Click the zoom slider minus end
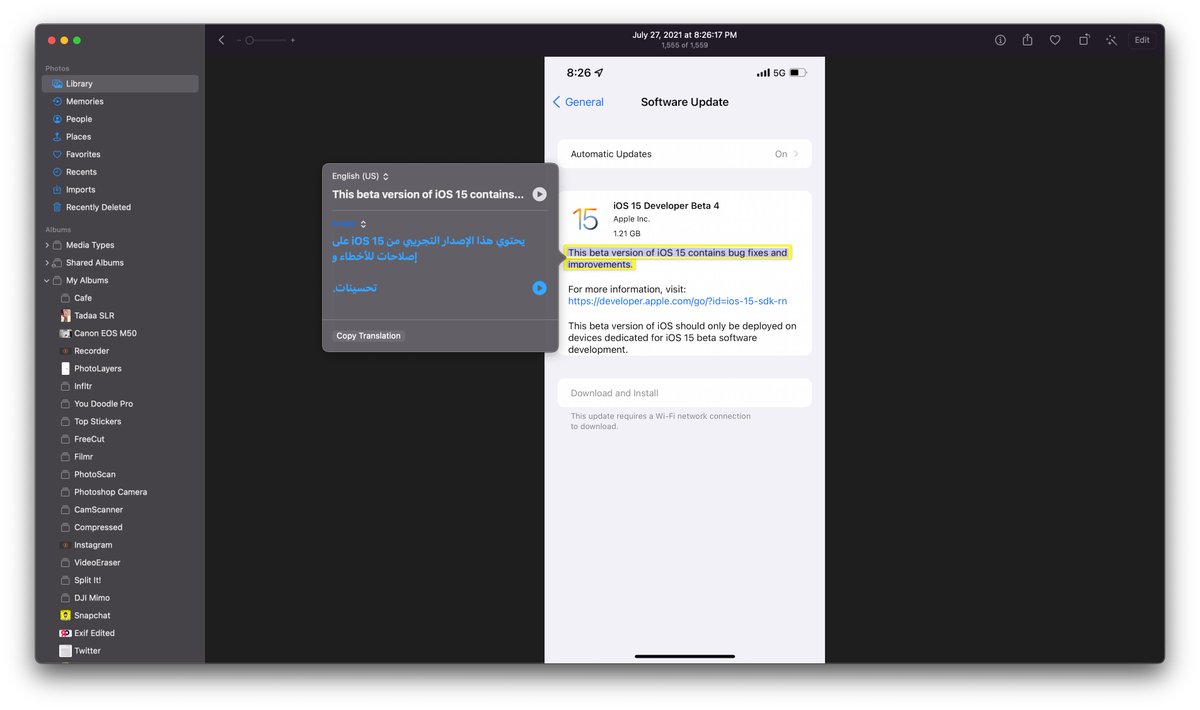Viewport: 1200px width, 710px height. coord(239,40)
